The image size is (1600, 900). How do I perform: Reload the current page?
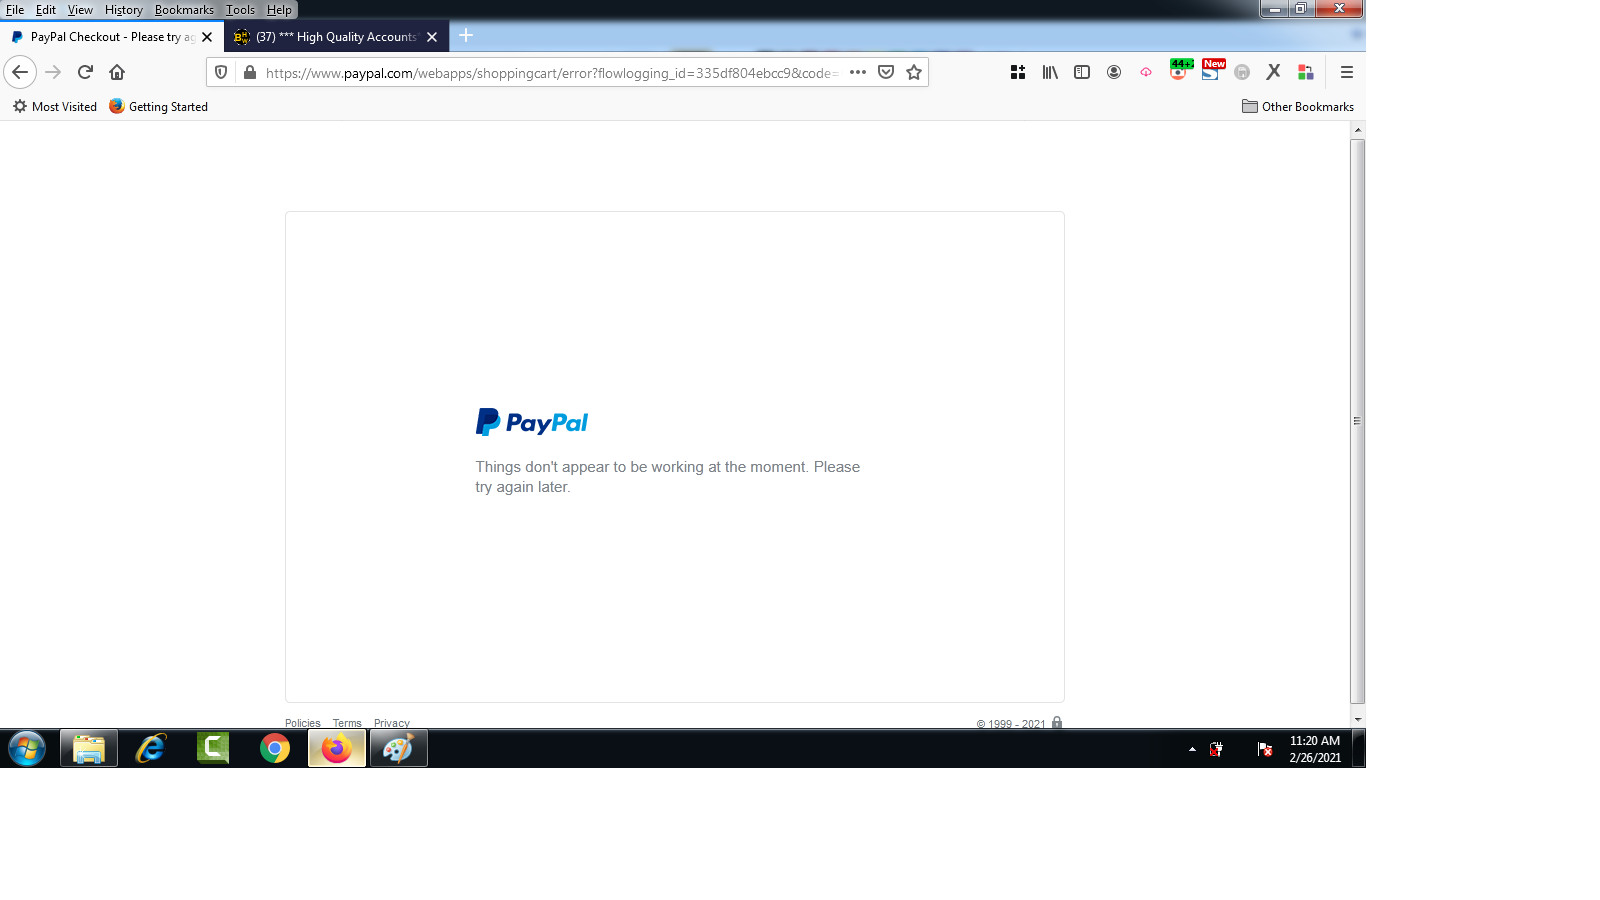coord(85,72)
